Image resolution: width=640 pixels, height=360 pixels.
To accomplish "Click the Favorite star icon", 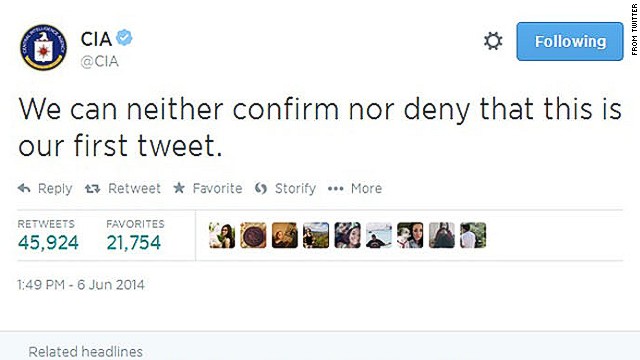I will pyautogui.click(x=179, y=188).
